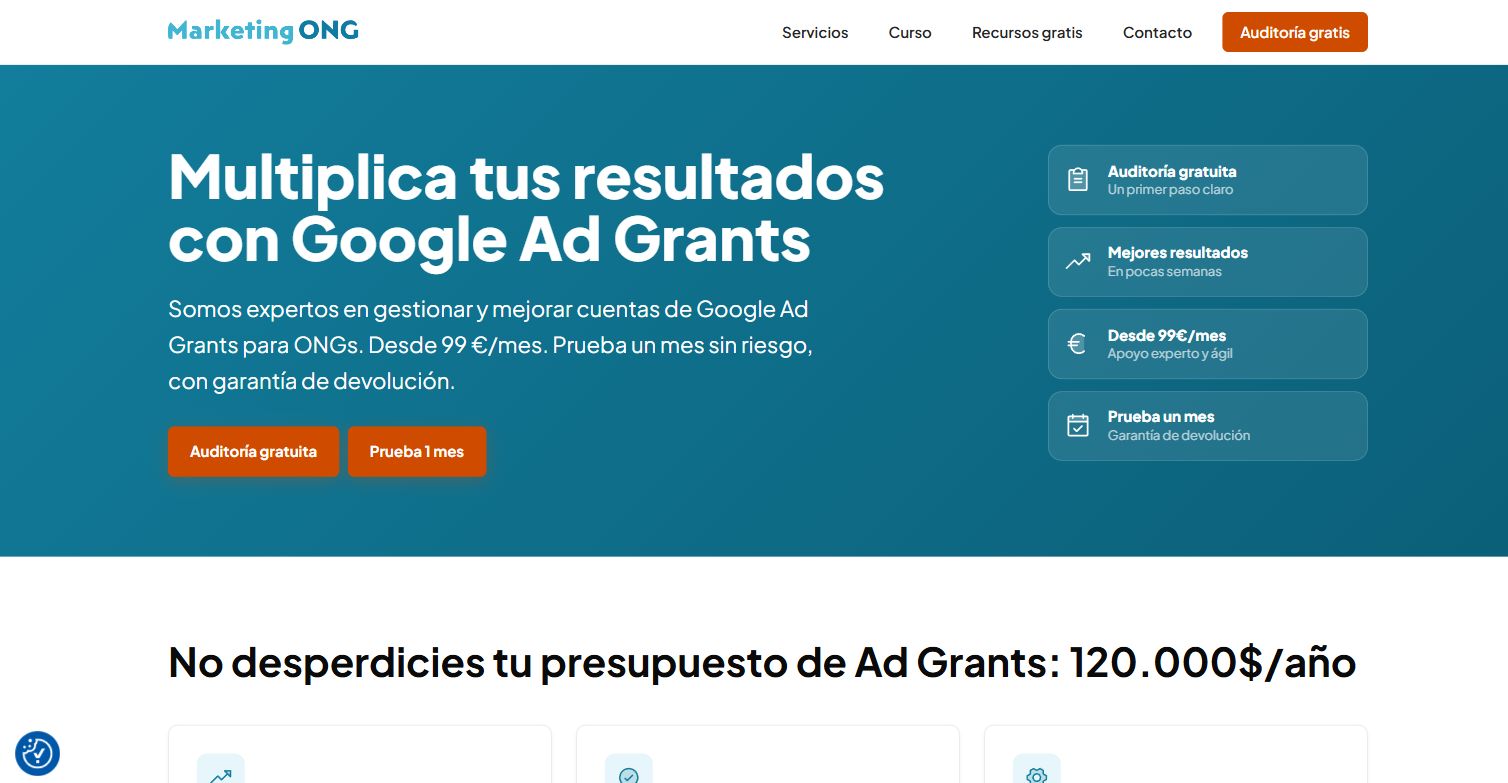Screen dimensions: 1508x783
Task: Click the 'Un primer paso claro' subtitle
Action: [1171, 190]
